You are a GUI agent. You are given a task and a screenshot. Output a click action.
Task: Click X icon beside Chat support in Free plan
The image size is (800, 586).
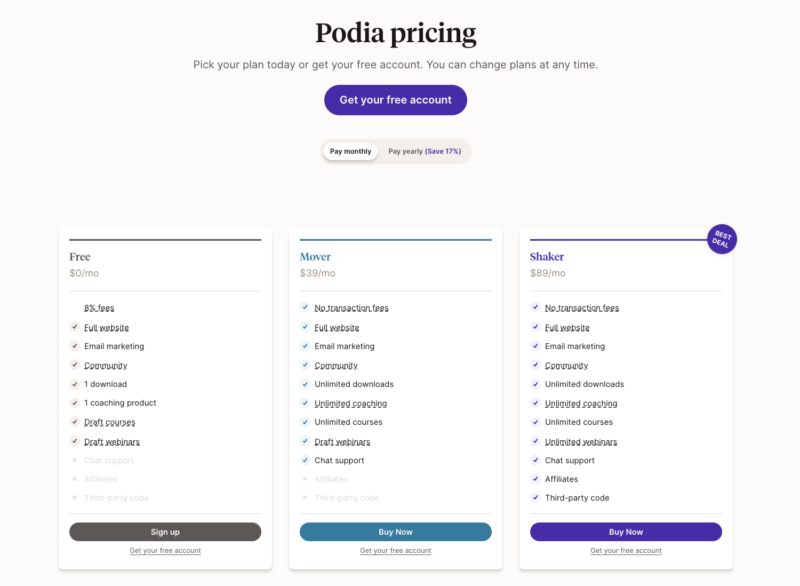(74, 460)
